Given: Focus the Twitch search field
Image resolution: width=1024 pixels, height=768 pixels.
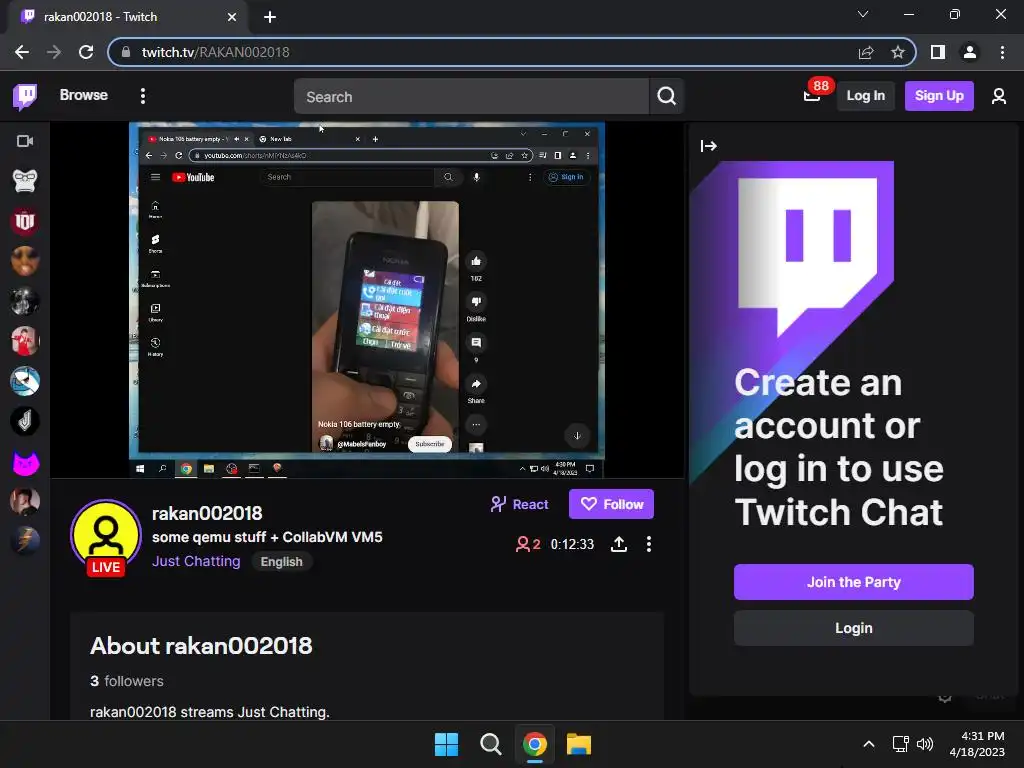Looking at the screenshot, I should (471, 97).
